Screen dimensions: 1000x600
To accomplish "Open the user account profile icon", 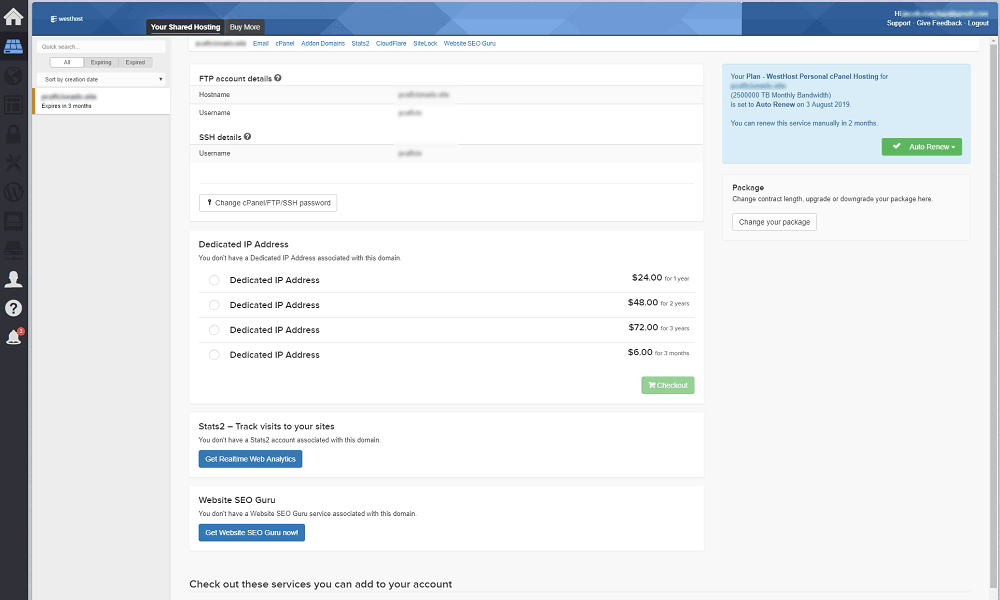I will 13,279.
